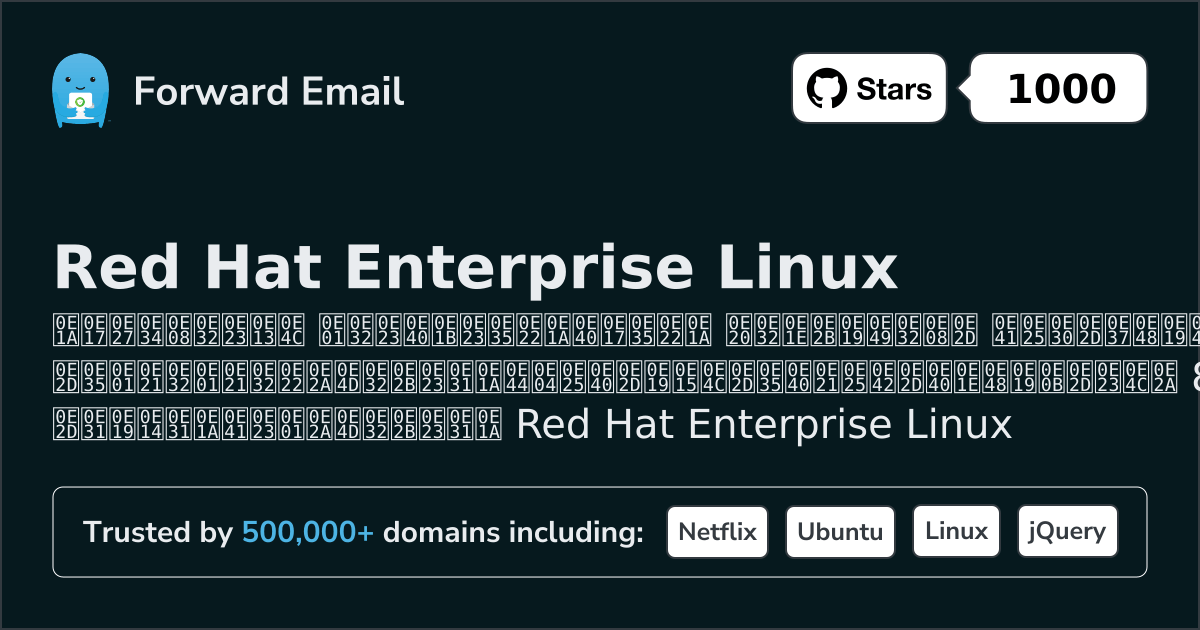Click the GitHub Stars badge
Viewport: 1200px width, 630px height.
869,87
